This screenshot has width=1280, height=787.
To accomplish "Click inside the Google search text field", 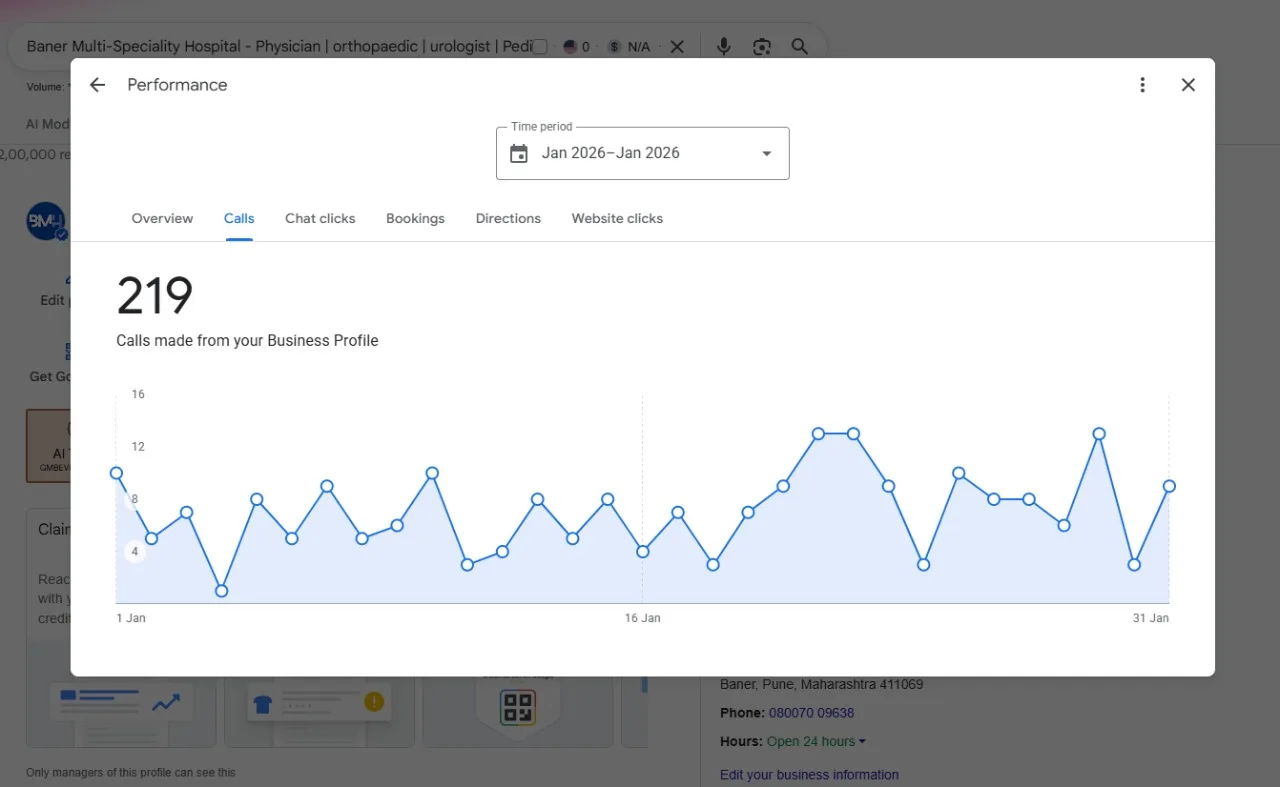I will click(280, 46).
